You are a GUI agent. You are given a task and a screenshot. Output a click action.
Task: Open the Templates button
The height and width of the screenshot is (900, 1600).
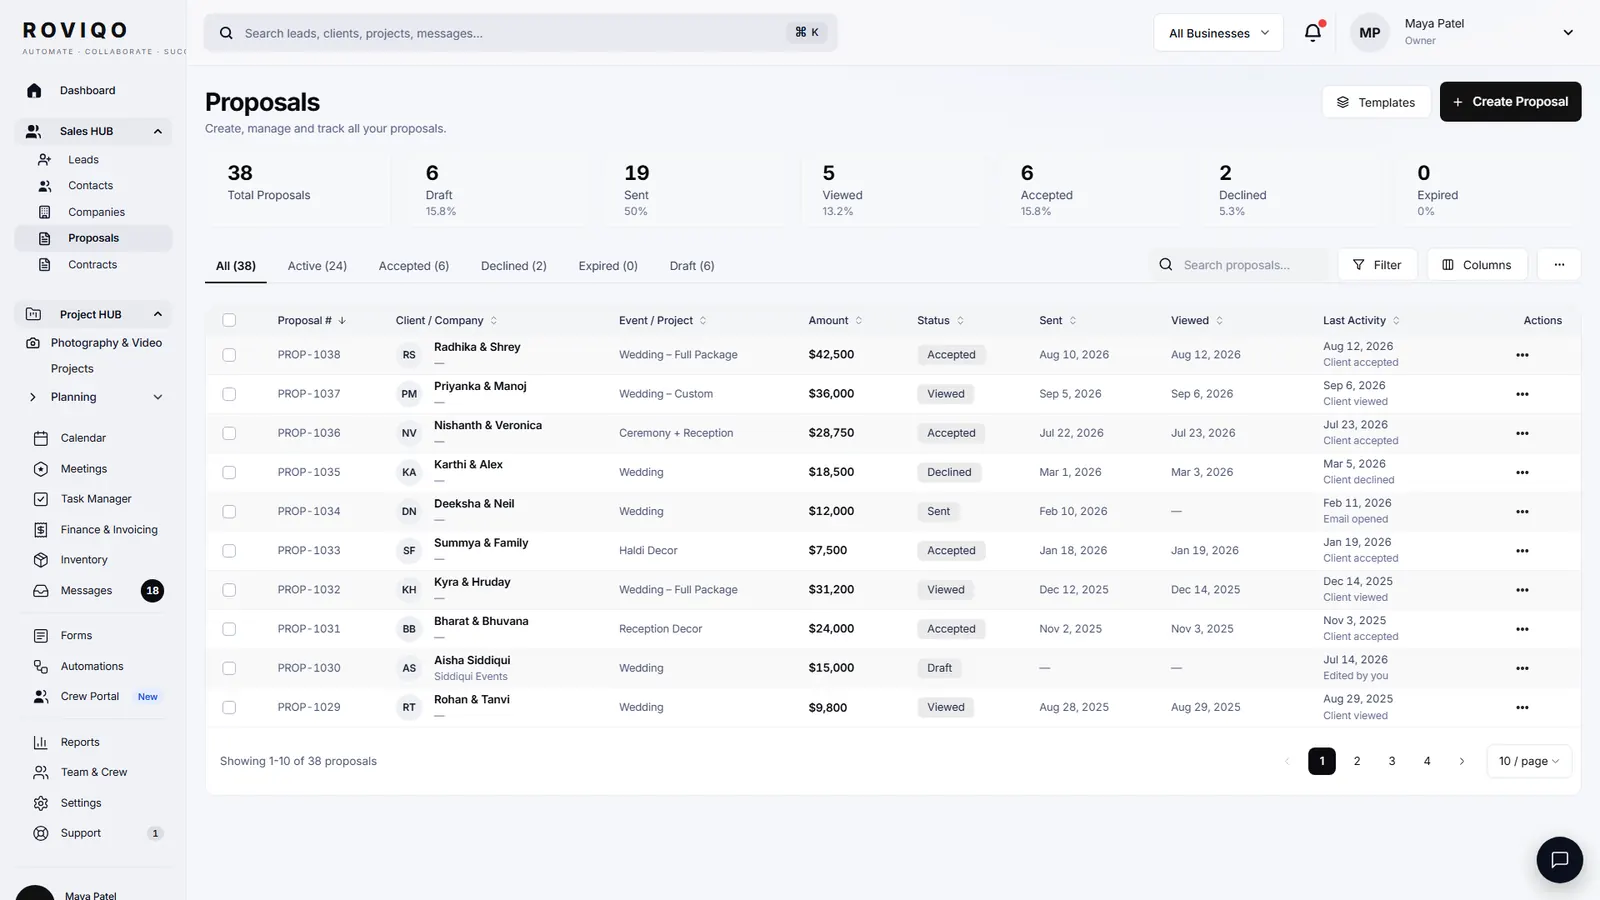[1376, 102]
